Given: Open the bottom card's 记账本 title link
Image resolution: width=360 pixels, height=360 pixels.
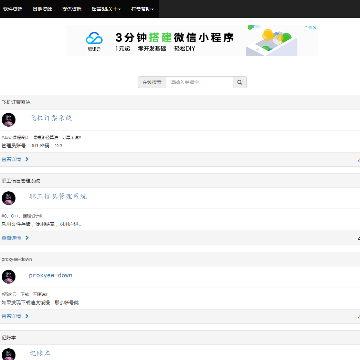Looking at the screenshot, I should coord(40,353).
